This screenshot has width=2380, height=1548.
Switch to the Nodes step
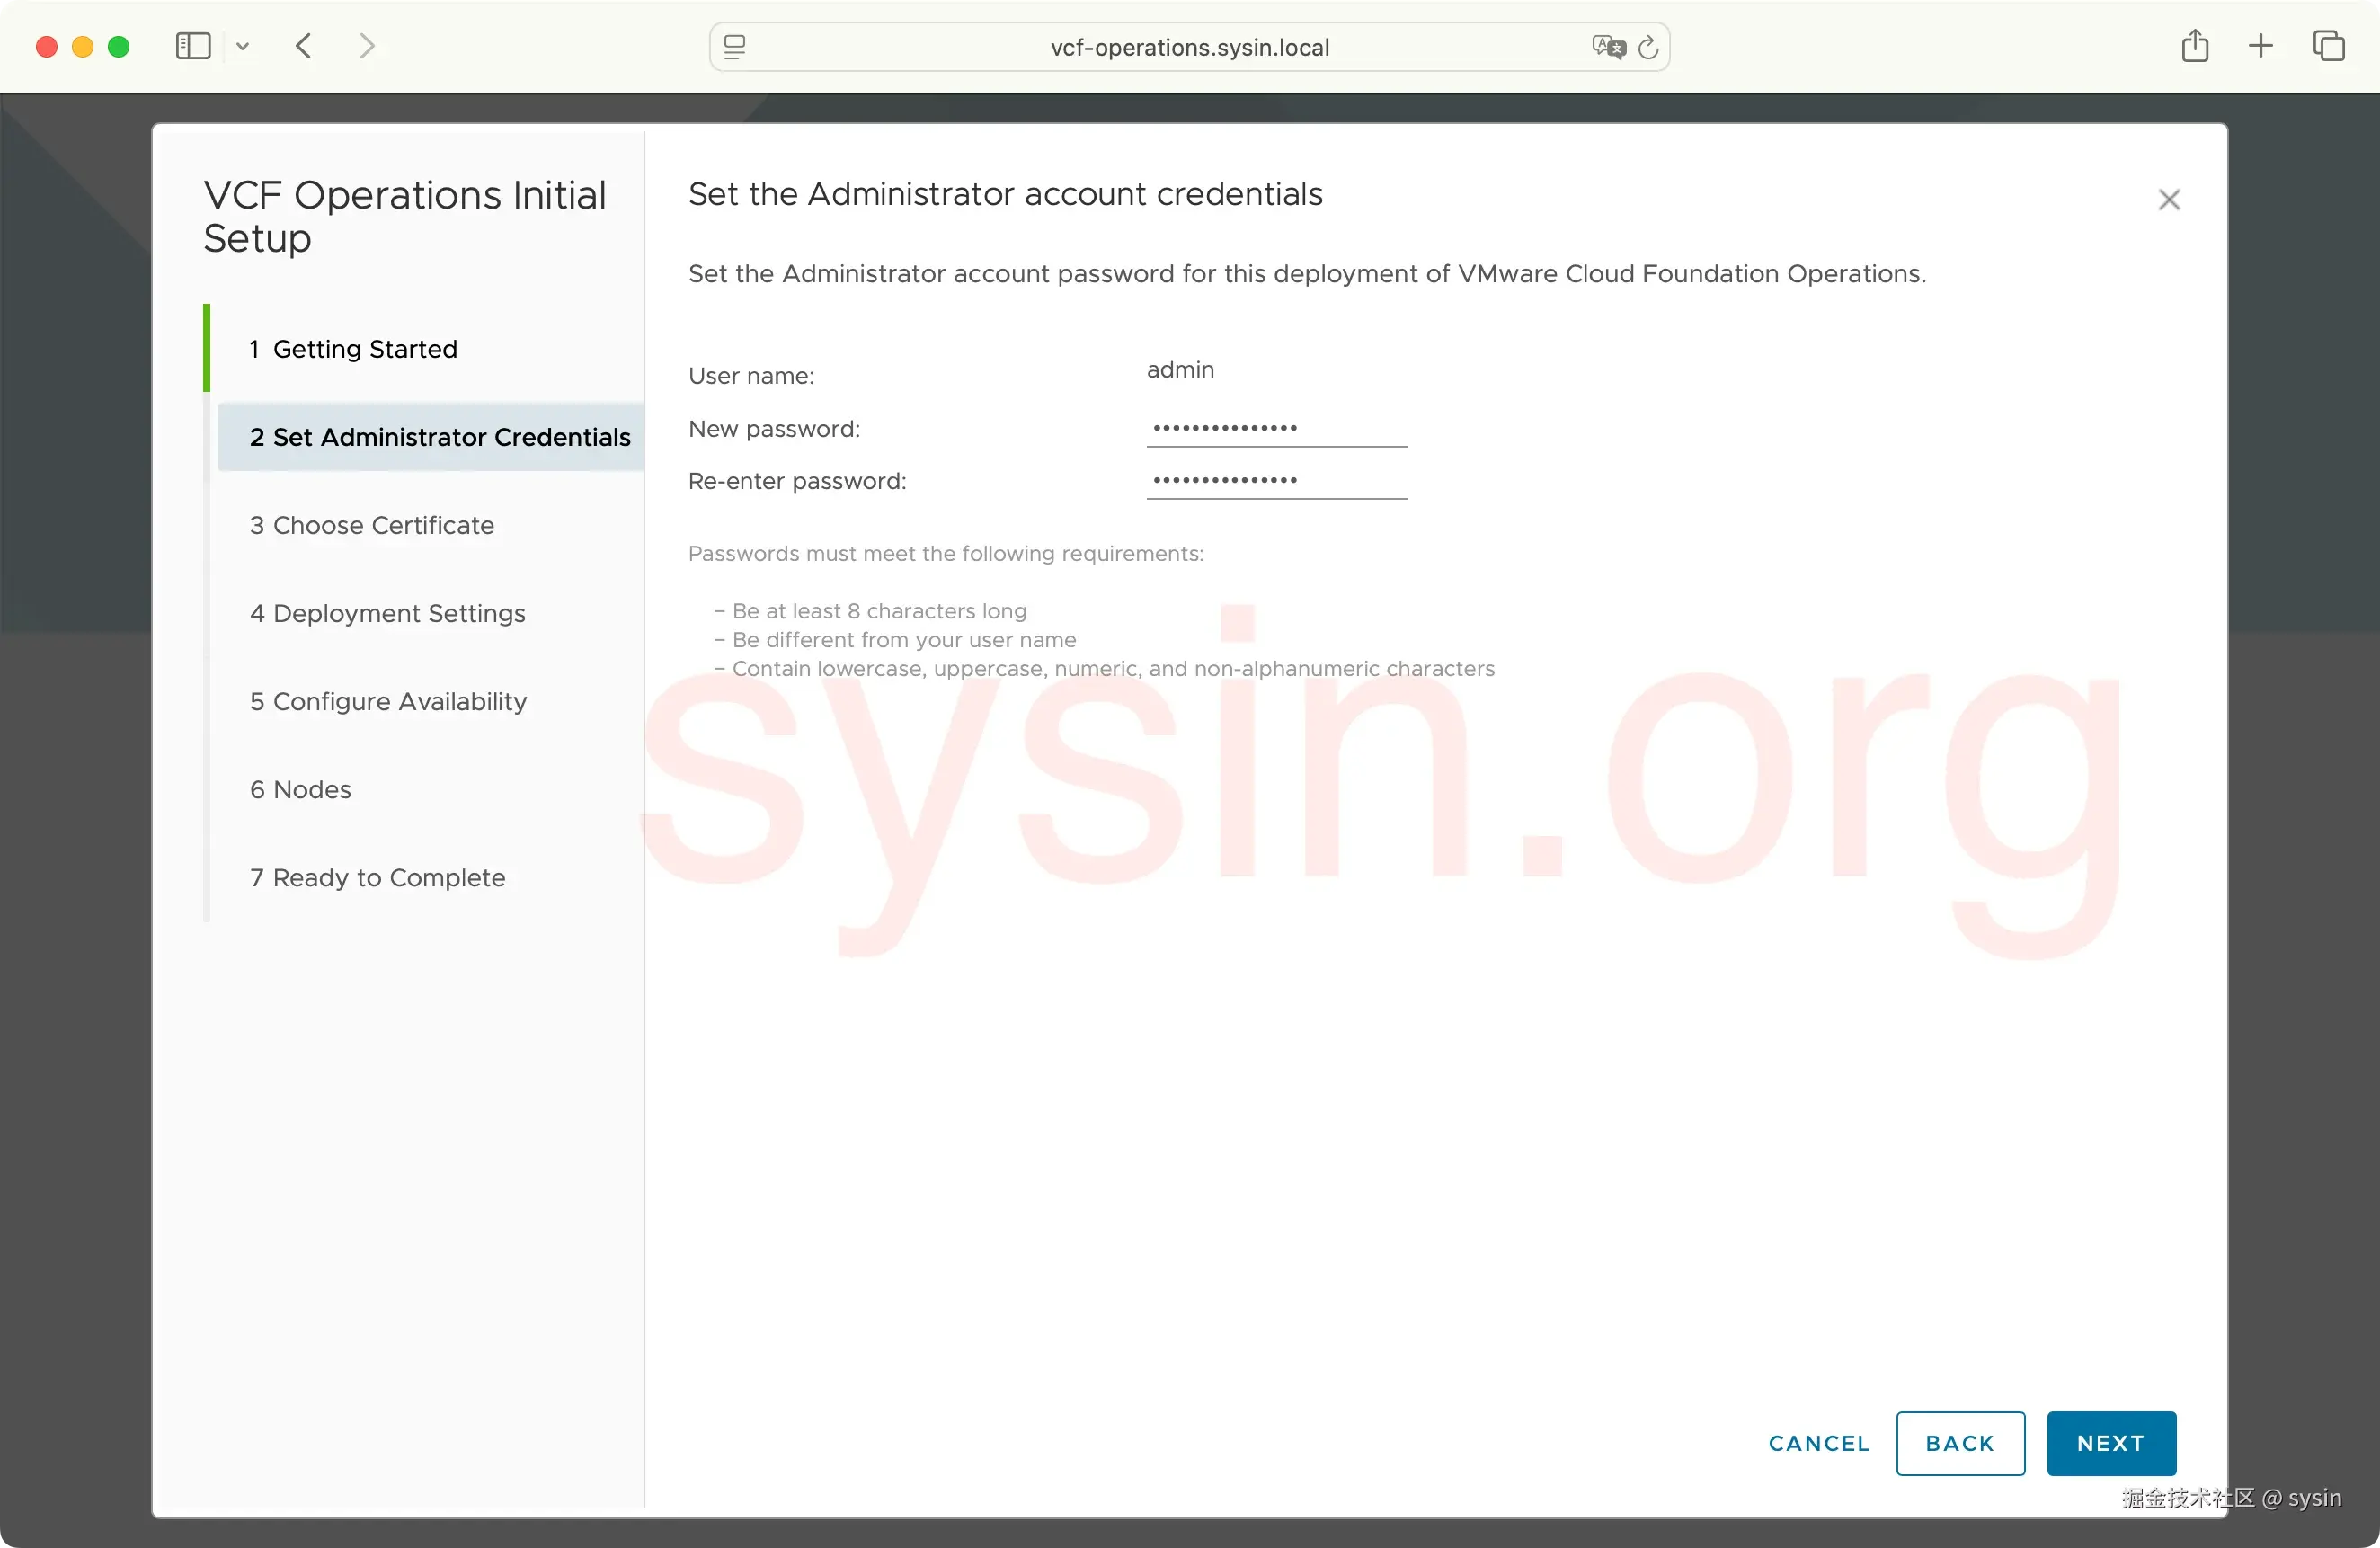pyautogui.click(x=300, y=789)
